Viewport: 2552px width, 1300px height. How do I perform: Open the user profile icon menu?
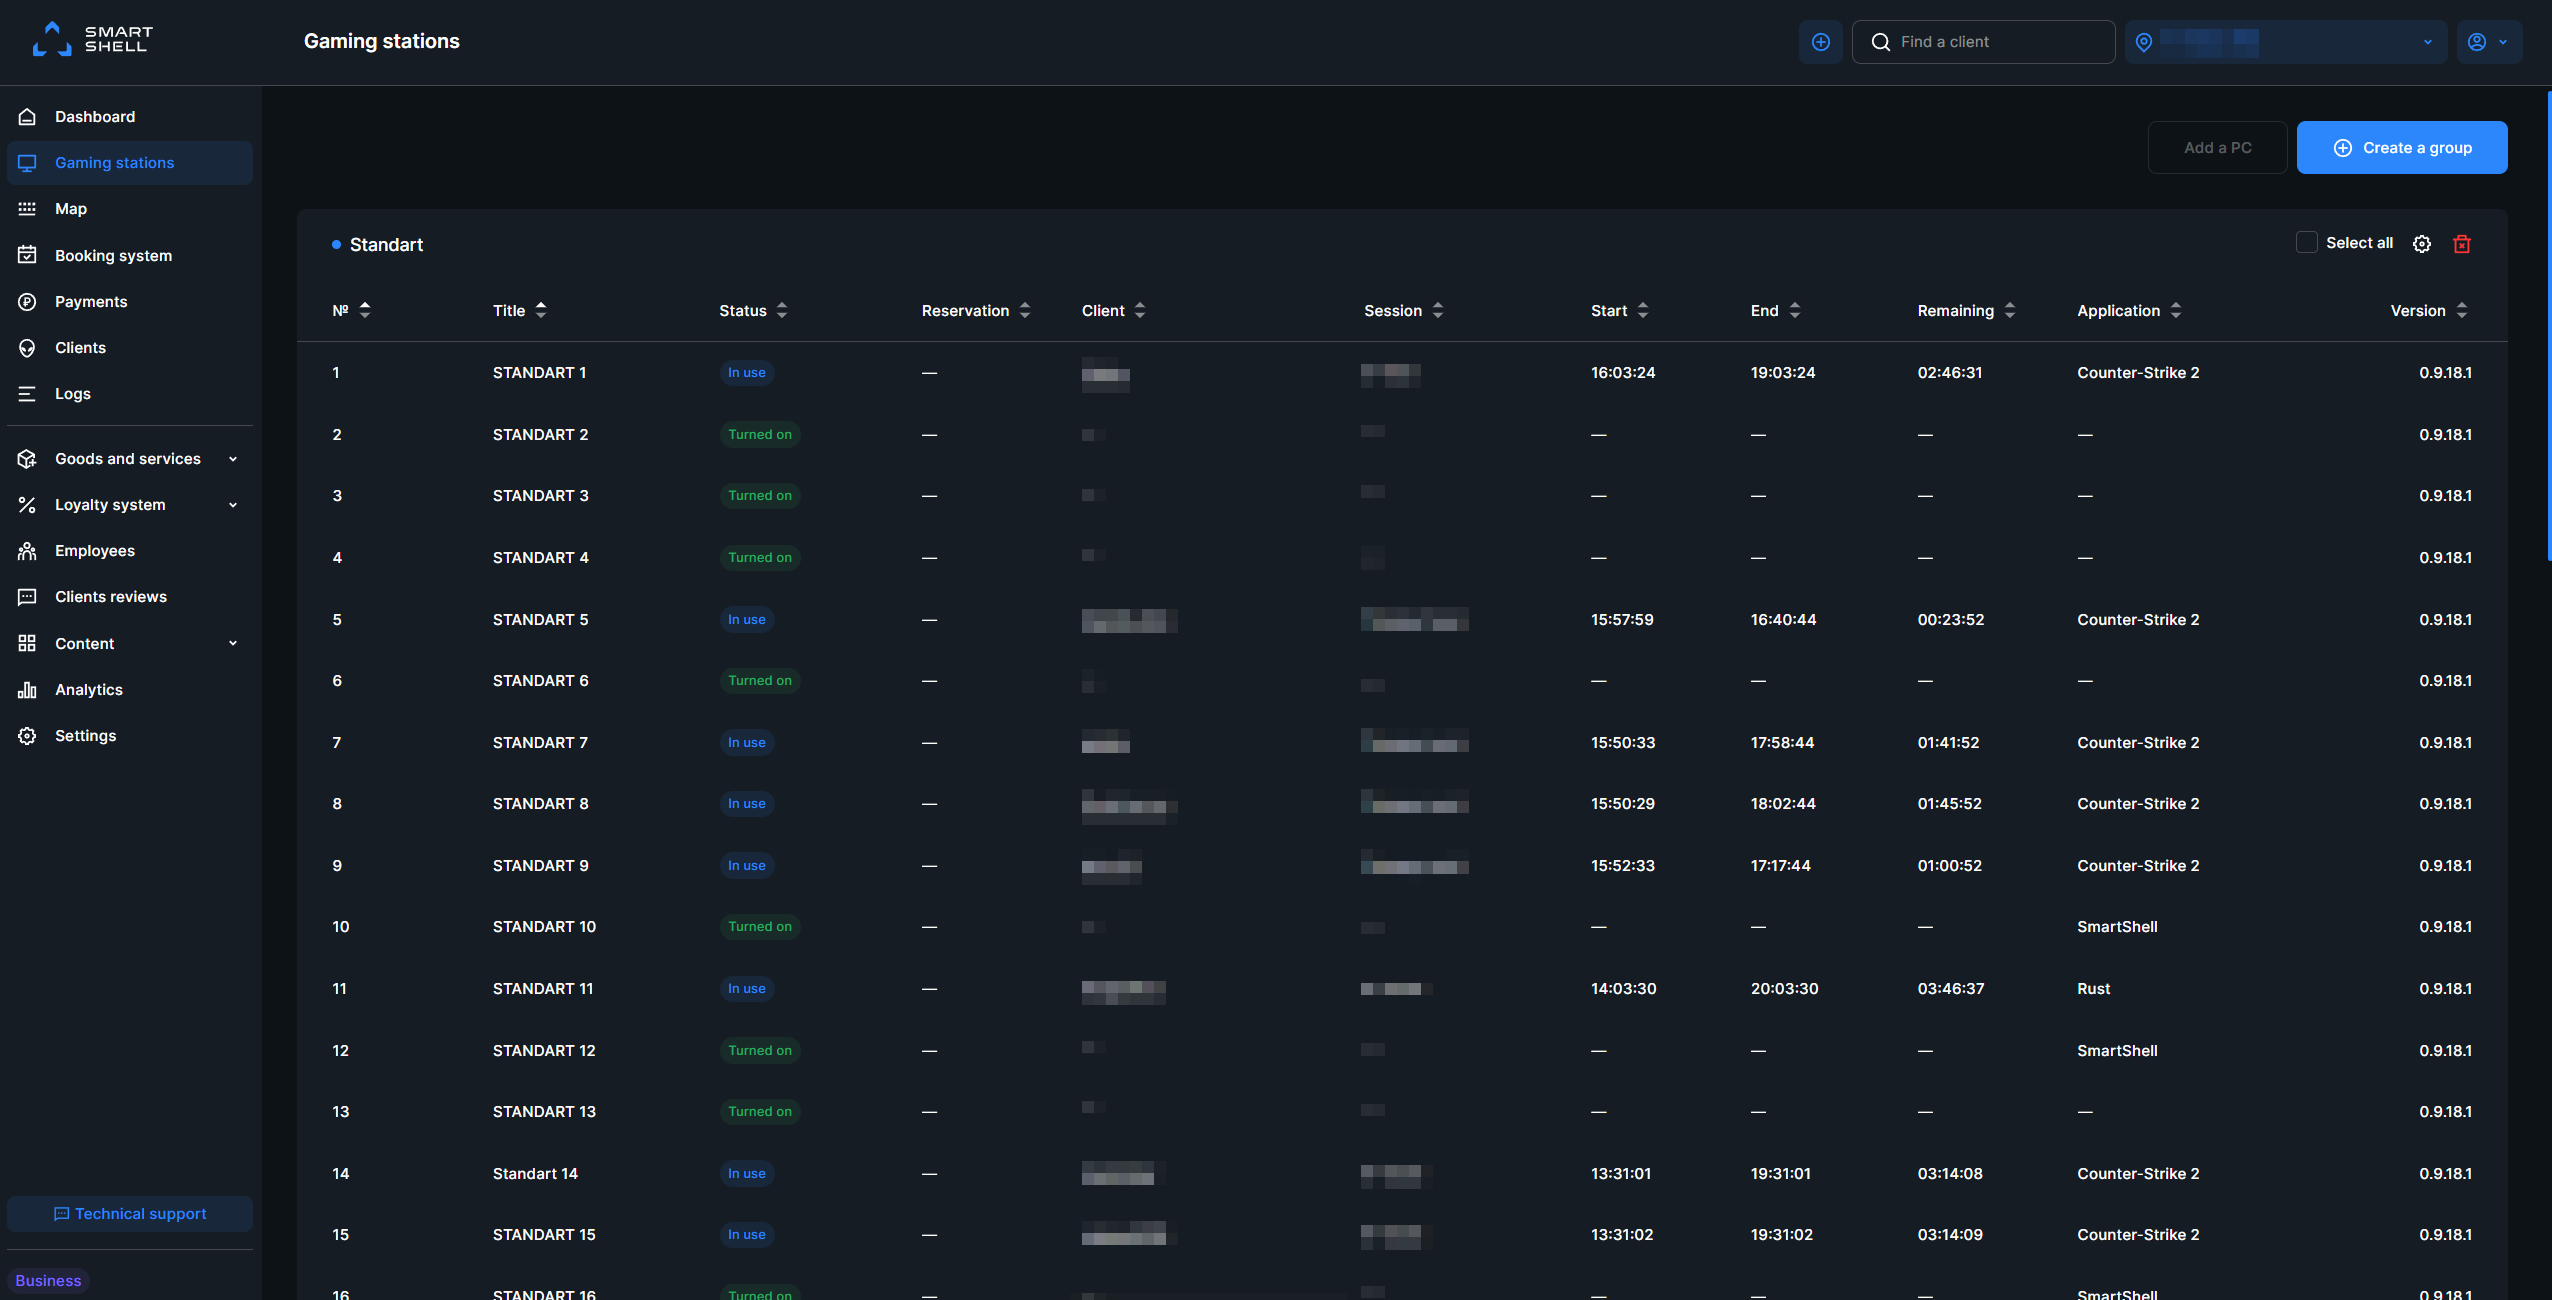[x=2488, y=42]
